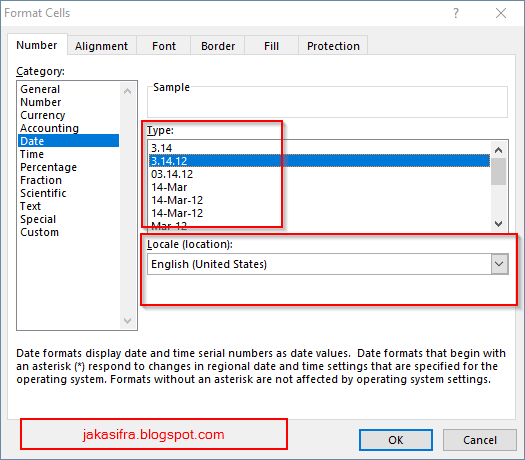
Task: Choose the Accounting category
Action: pos(69,128)
